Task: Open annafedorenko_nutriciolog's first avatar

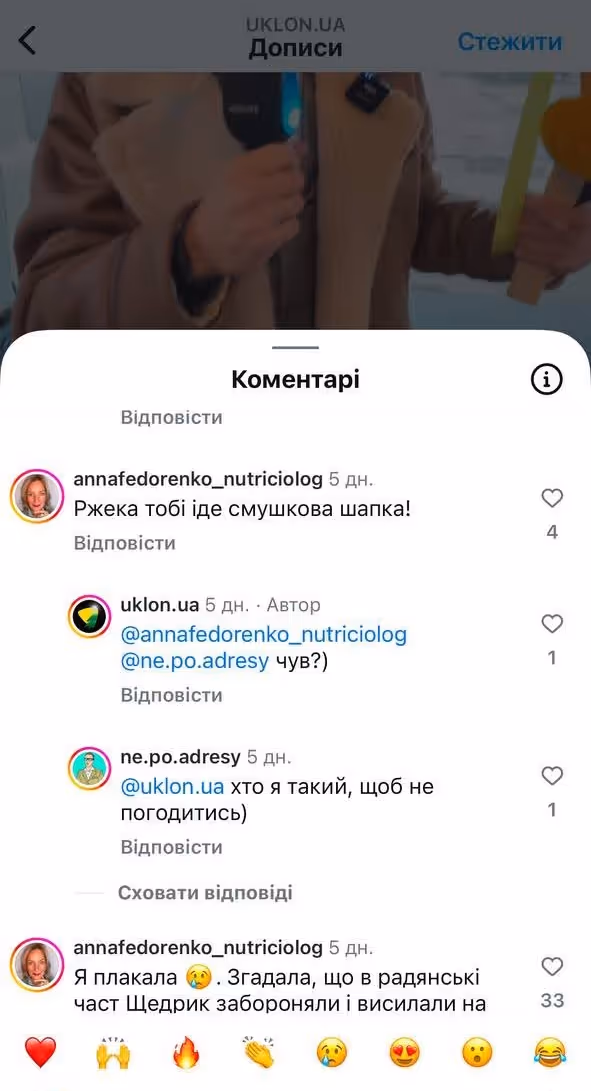Action: pos(37,495)
